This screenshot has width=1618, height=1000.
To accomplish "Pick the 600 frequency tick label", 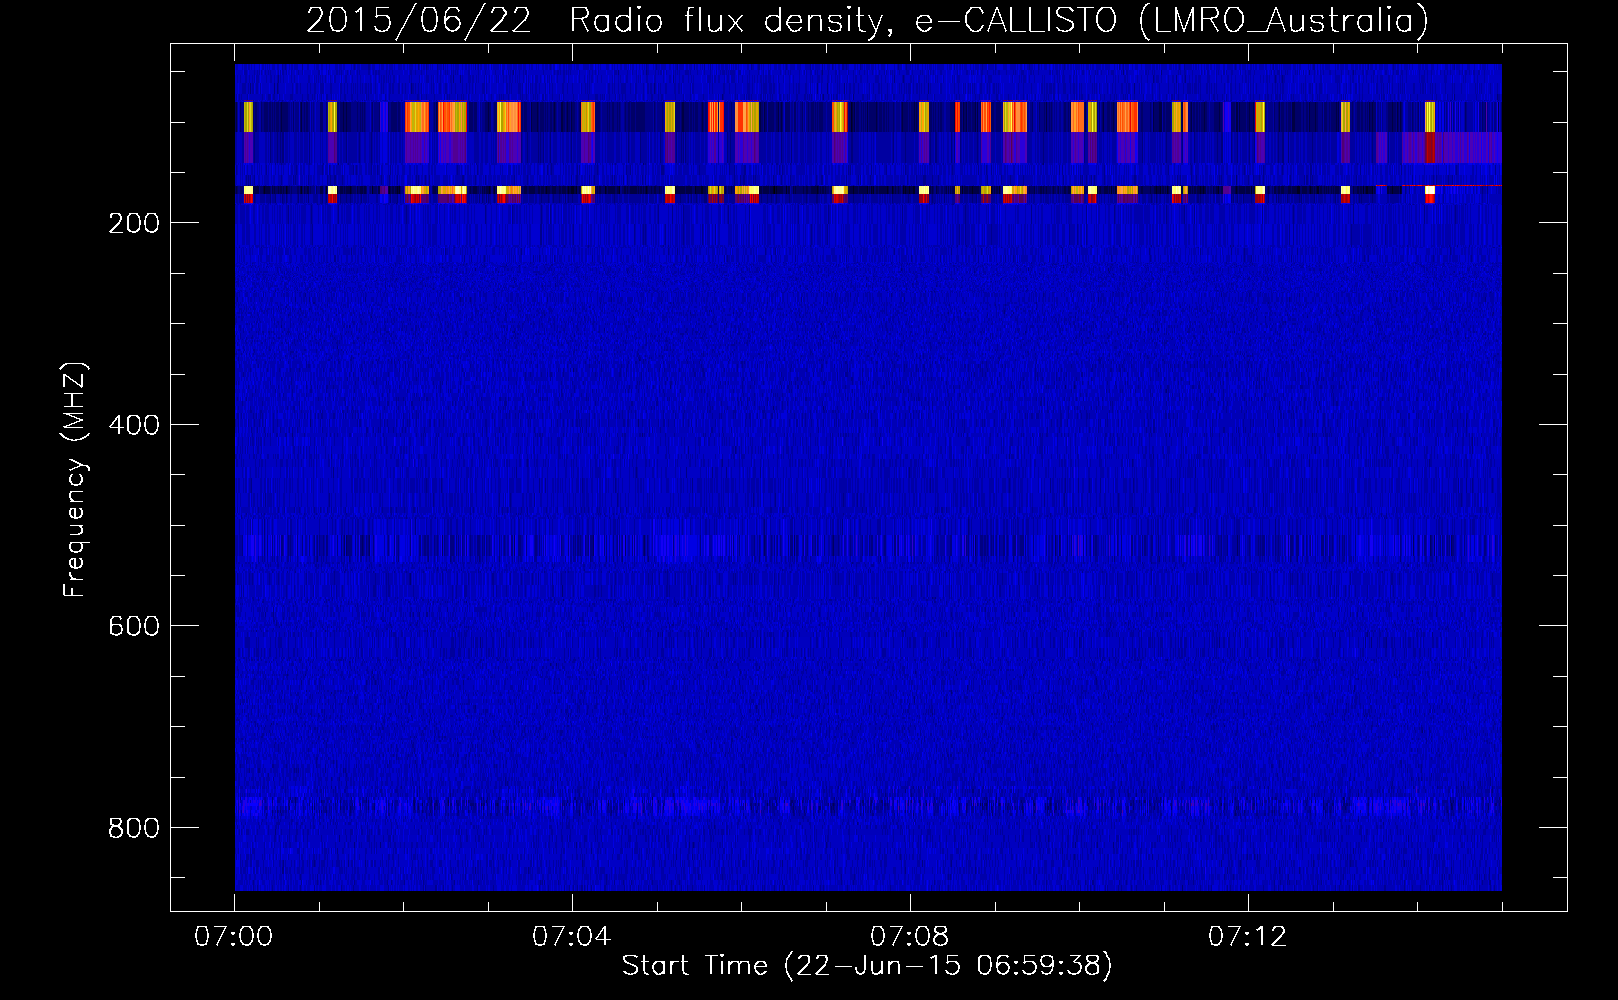I will click(x=134, y=626).
